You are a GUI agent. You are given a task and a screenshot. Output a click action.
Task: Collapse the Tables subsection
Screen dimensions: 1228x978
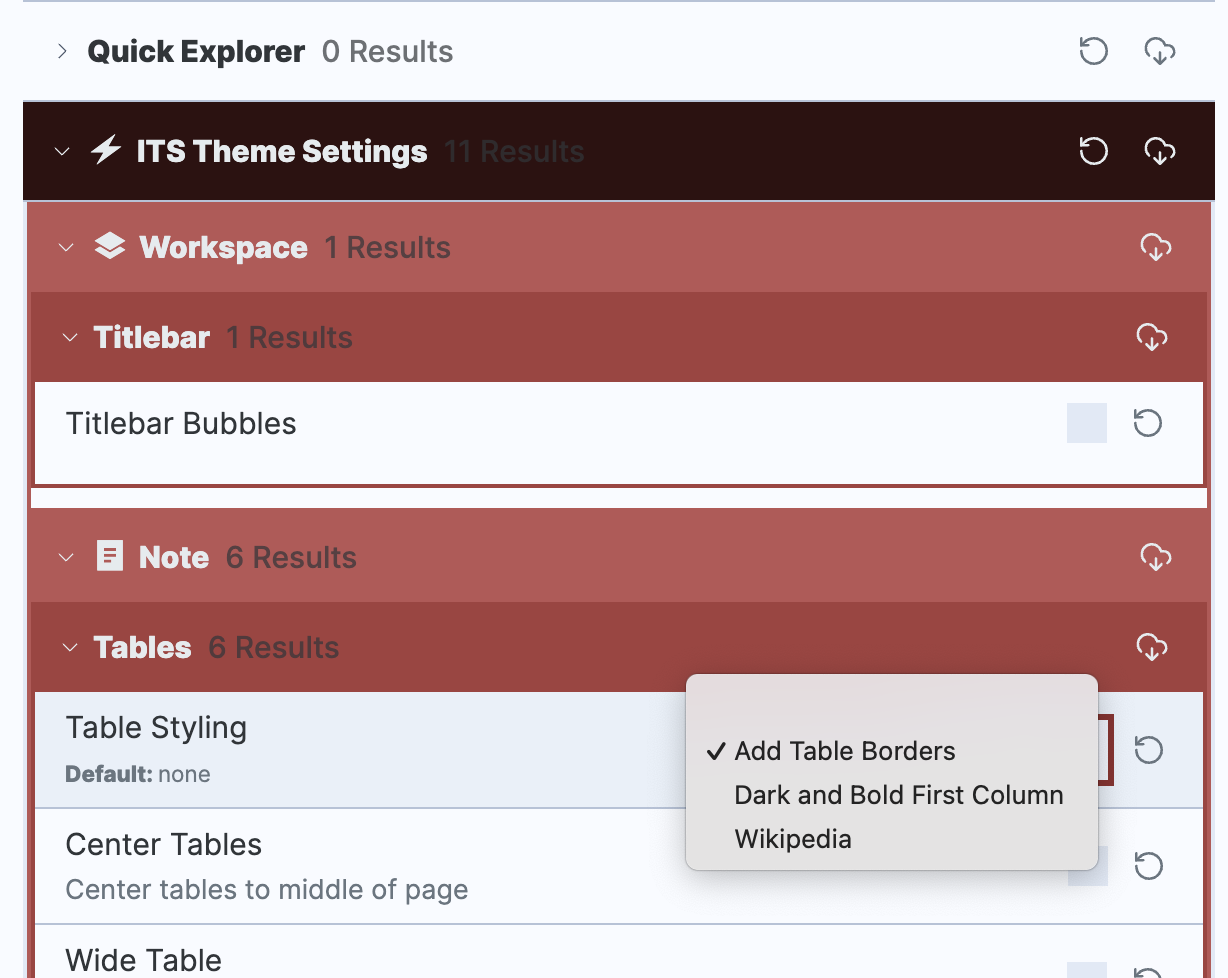click(69, 647)
